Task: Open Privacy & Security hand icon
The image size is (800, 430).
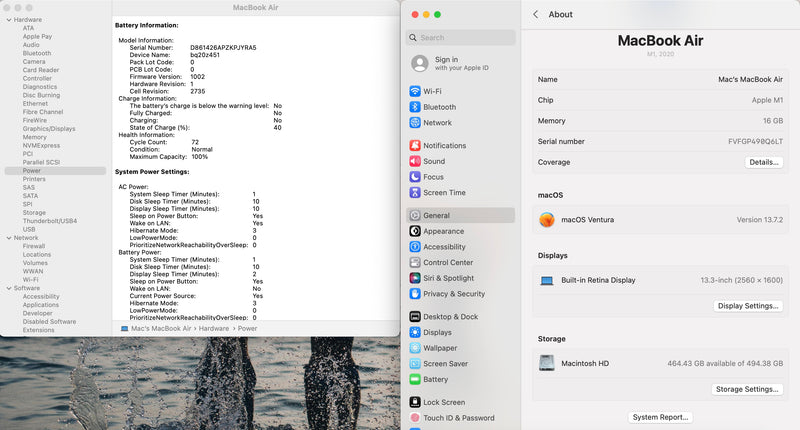Action: pos(415,294)
